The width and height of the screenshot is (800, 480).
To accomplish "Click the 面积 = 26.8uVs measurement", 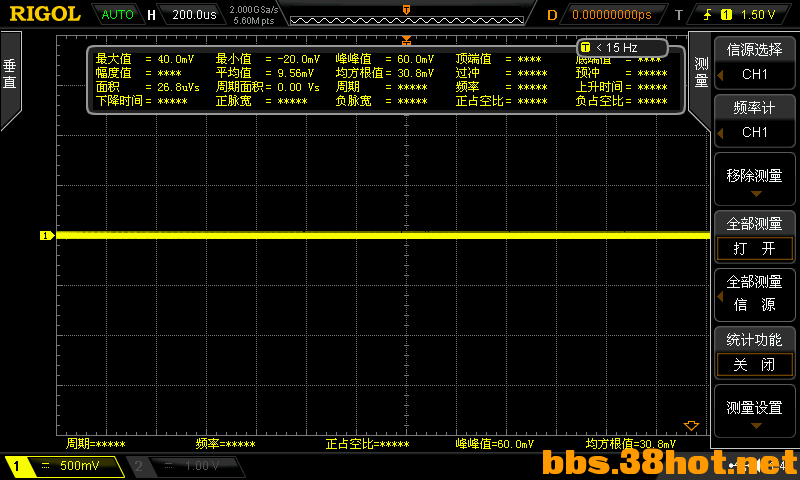I will click(147, 87).
